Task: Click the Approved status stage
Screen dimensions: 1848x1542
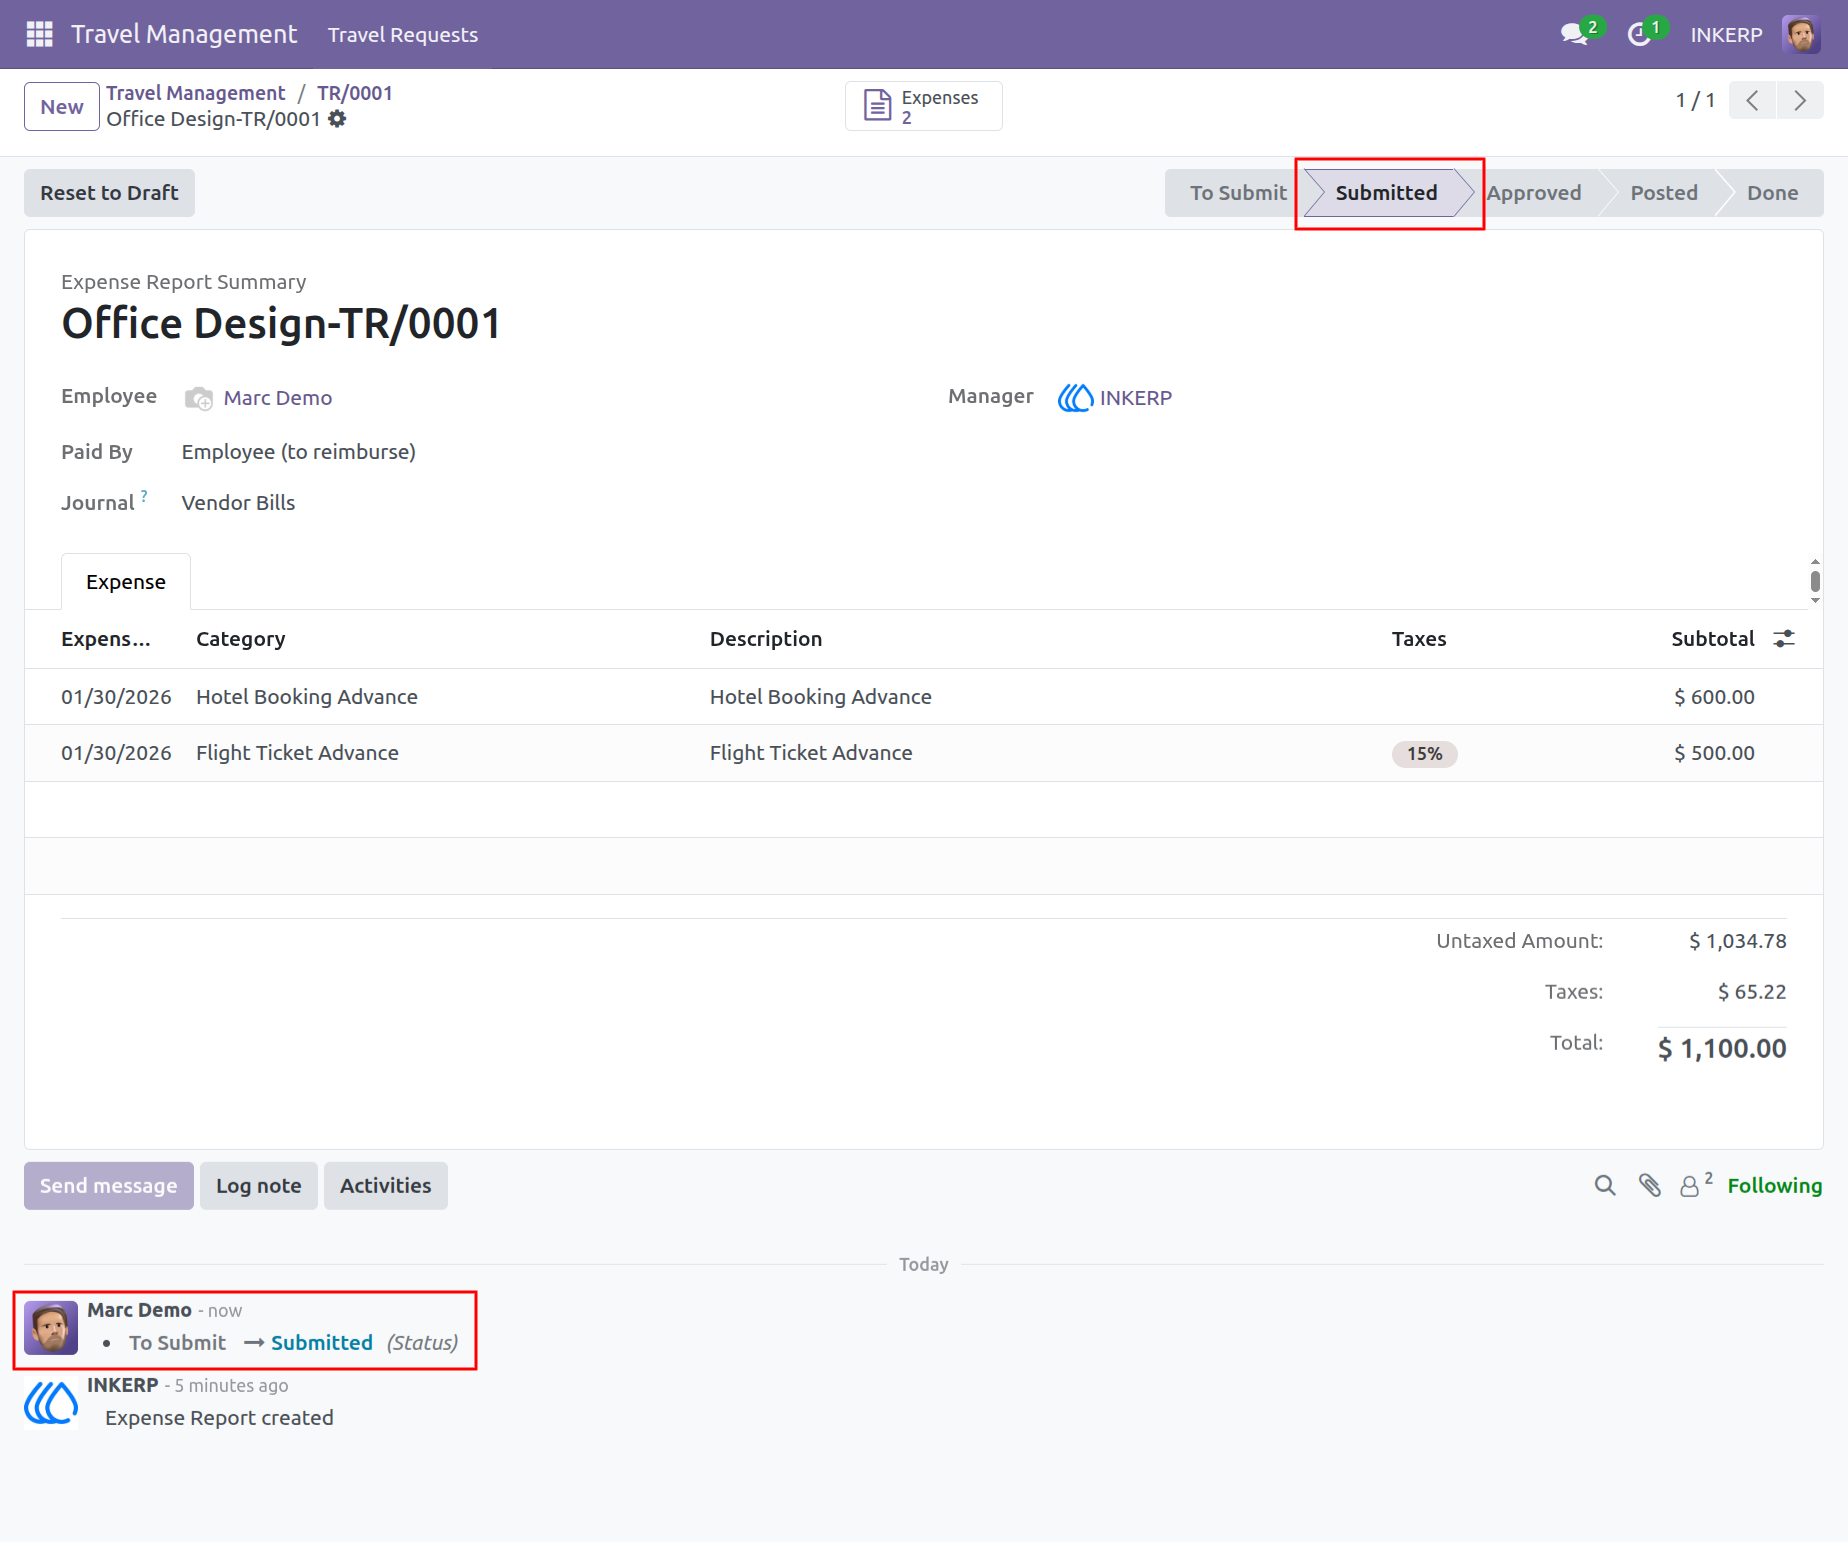Action: 1534,193
